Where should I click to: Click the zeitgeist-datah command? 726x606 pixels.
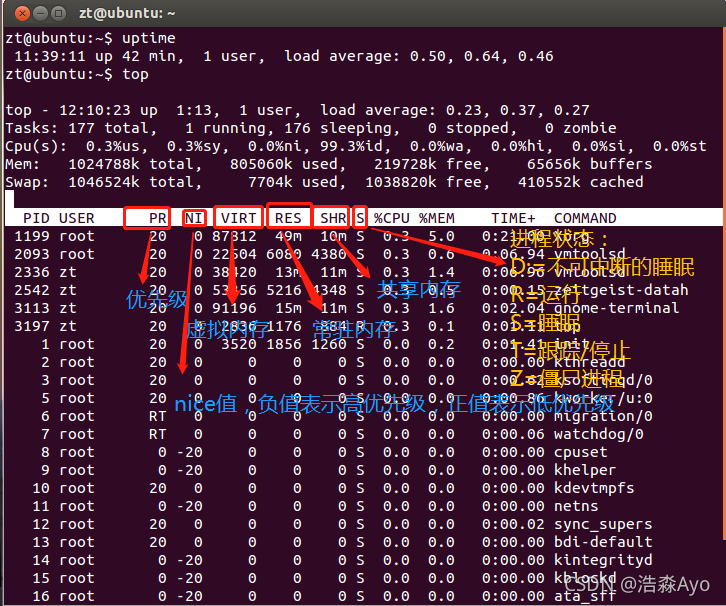621,290
